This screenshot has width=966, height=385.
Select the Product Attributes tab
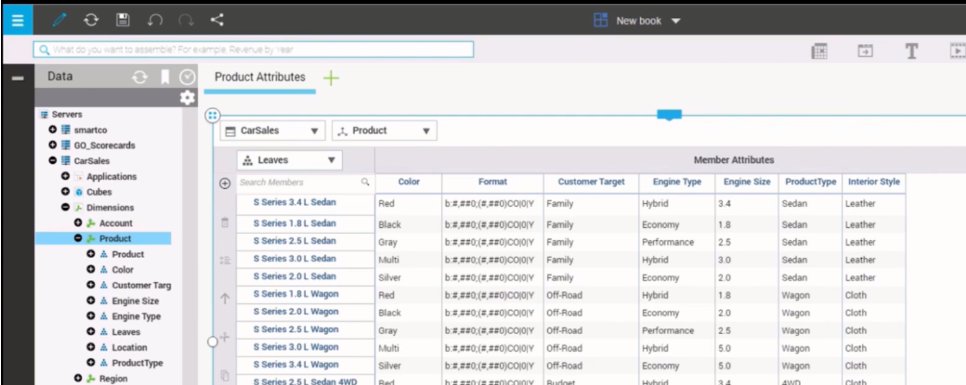[x=260, y=78]
